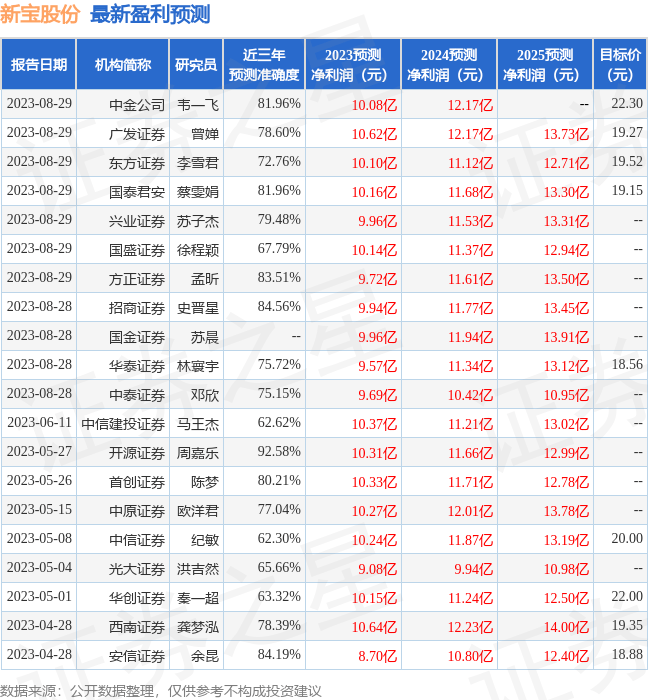
Task: Open the 中信建投证券 row entry
Action: pyautogui.click(x=123, y=424)
